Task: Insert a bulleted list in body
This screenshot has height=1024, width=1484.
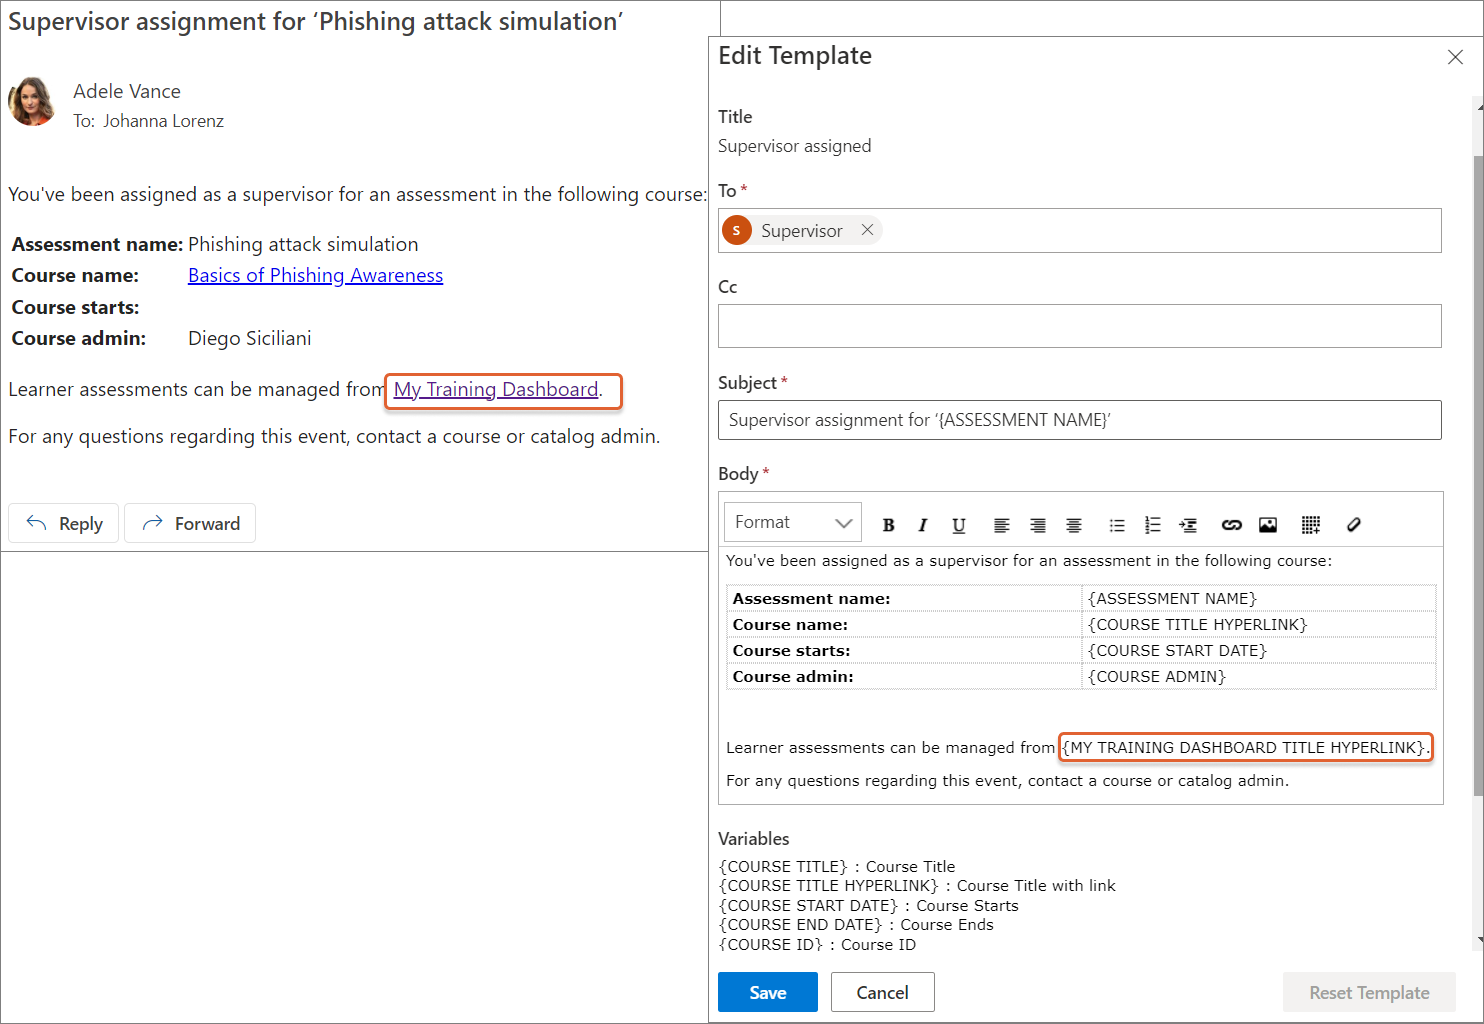Action: click(x=1117, y=525)
